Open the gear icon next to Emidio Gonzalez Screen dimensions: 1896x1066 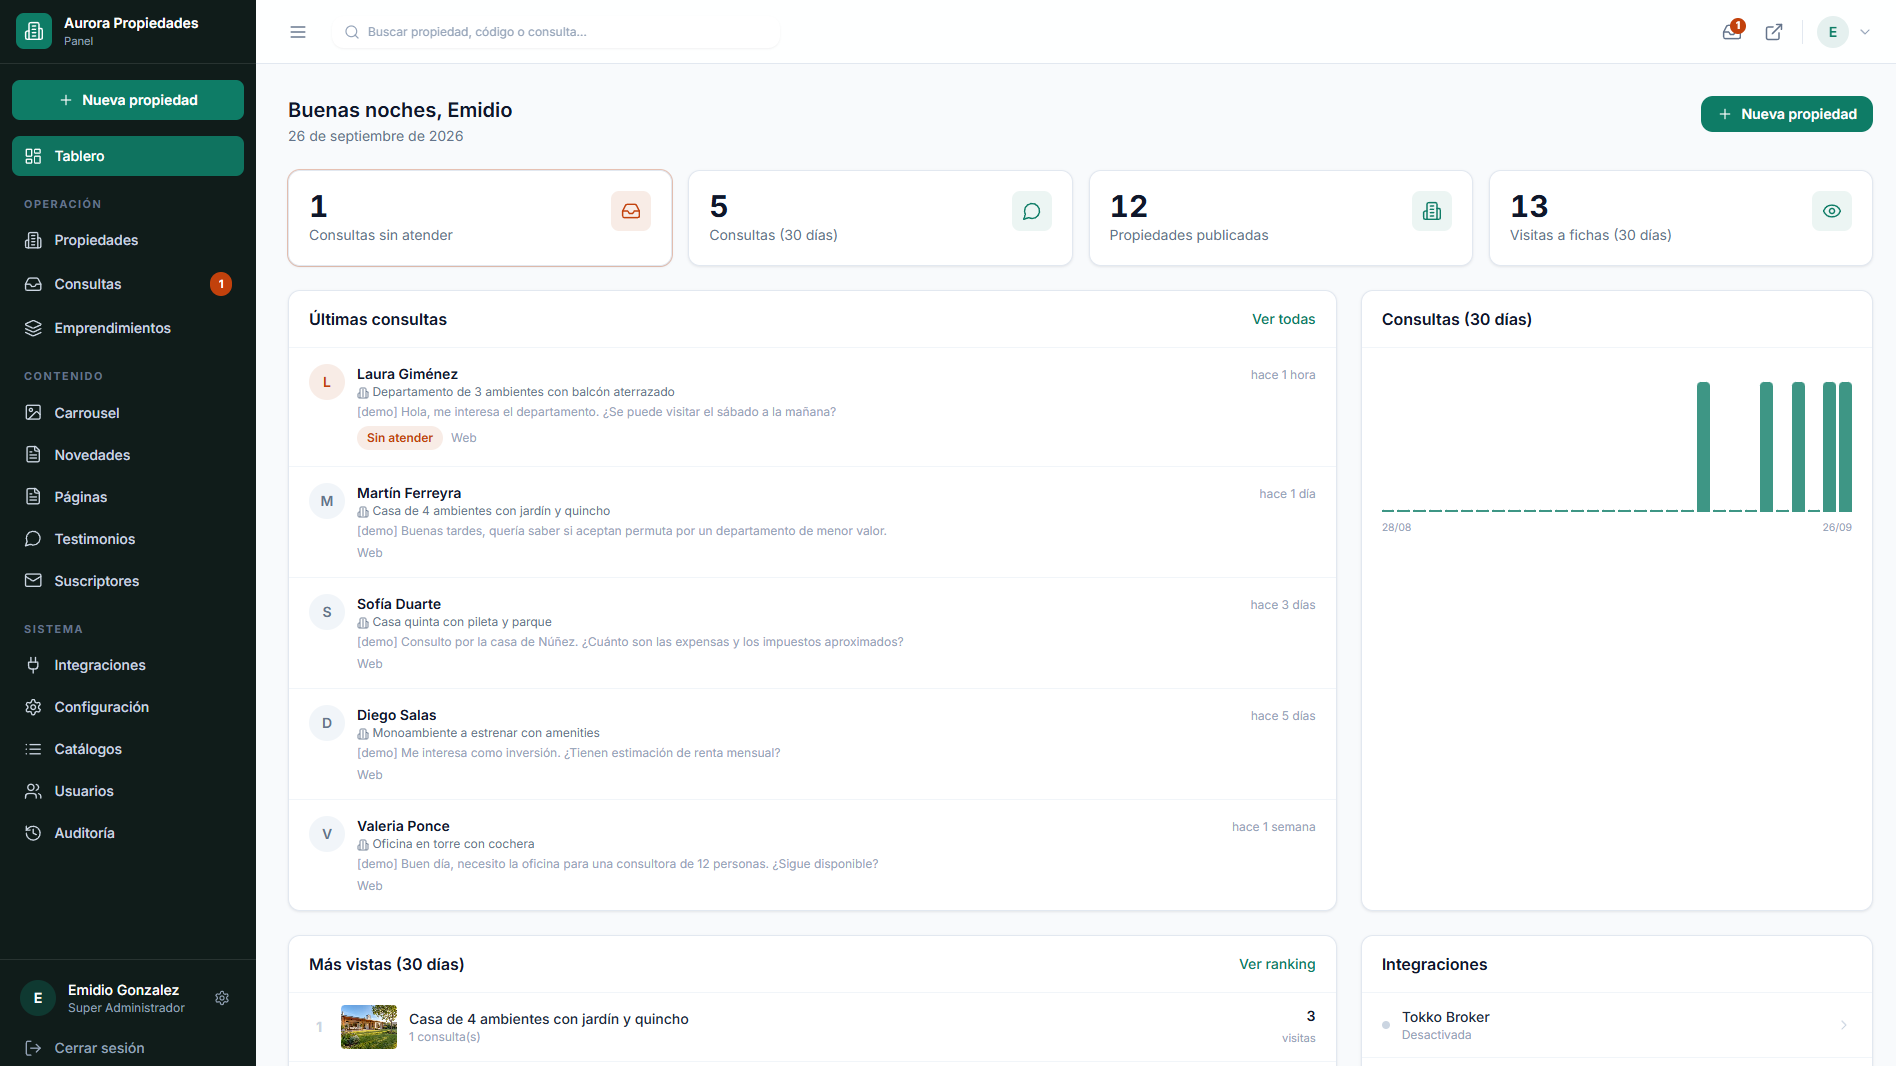tap(222, 998)
